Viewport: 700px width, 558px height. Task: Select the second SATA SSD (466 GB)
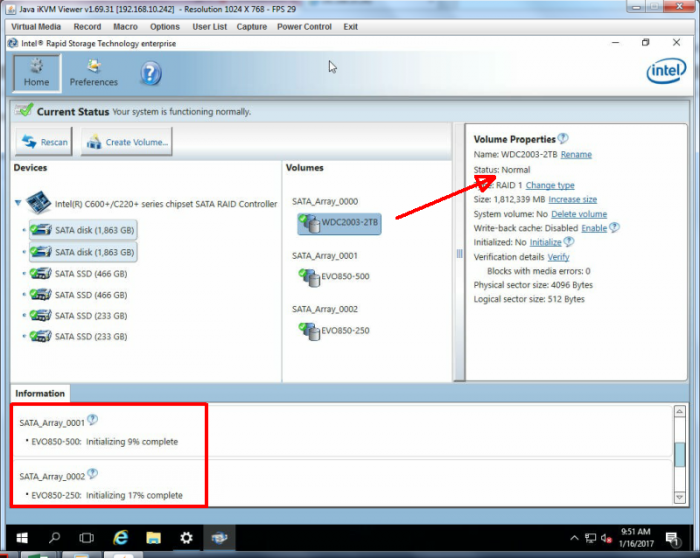click(79, 295)
